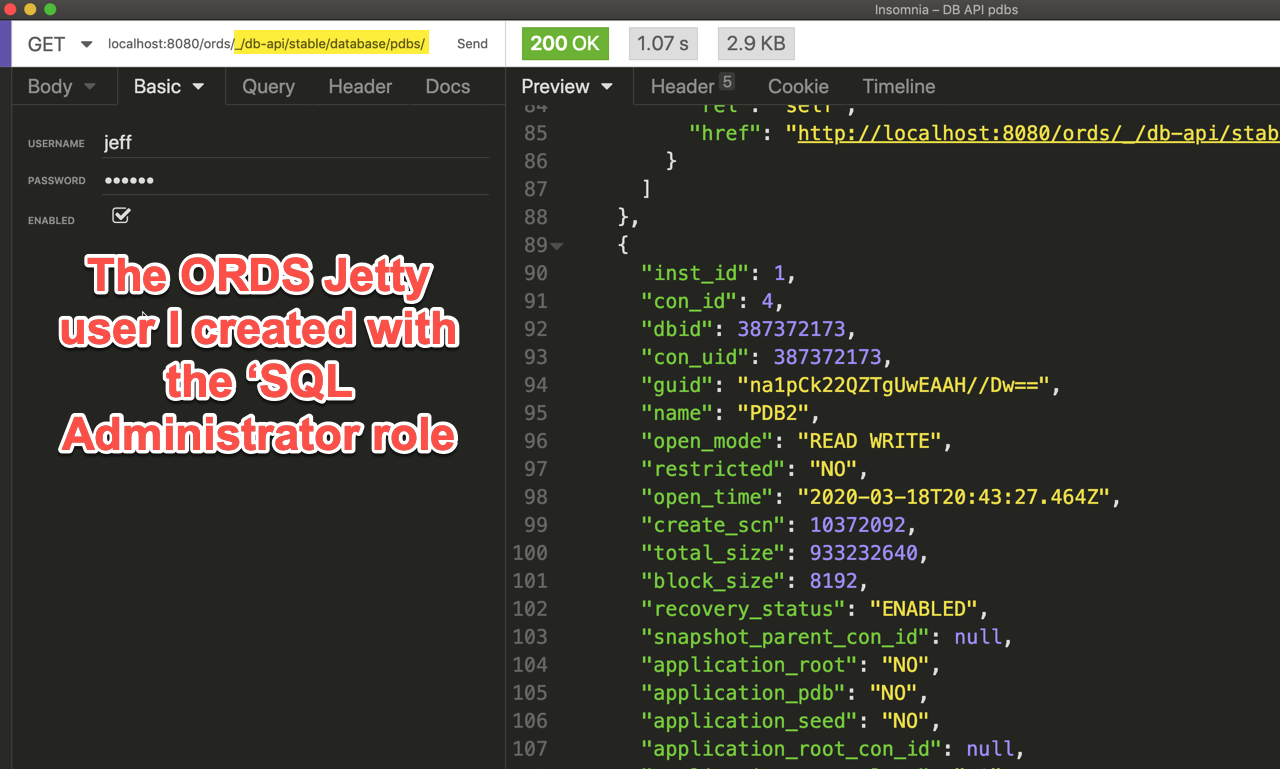Switch to the Cookie tab

click(798, 87)
